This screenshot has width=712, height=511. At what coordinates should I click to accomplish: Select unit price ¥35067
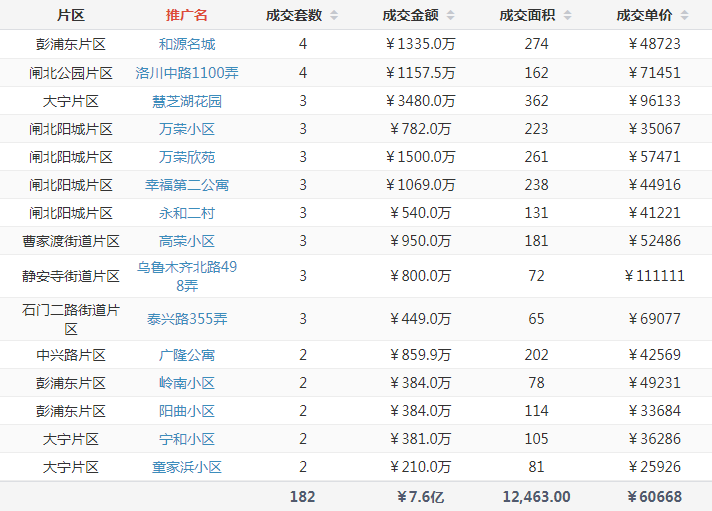[x=654, y=129]
